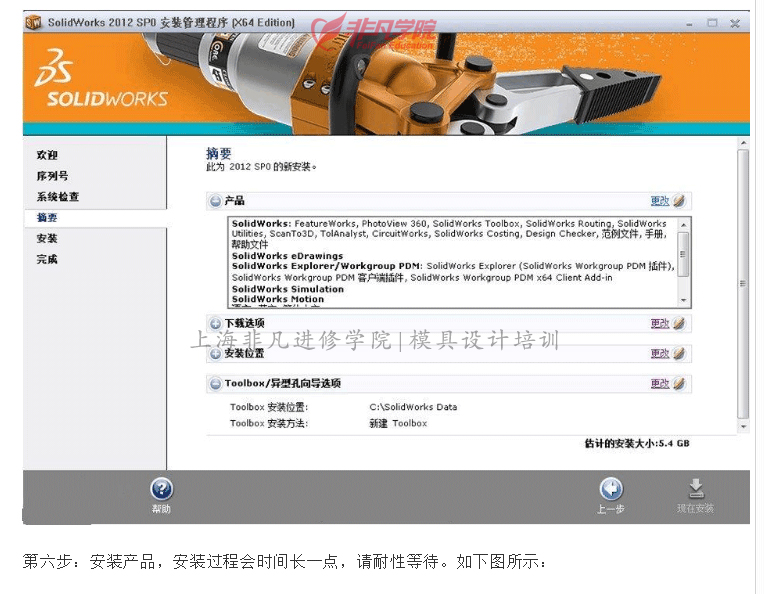Click the SolidWorks title bar app icon
This screenshot has height=594, width=765.
click(33, 22)
